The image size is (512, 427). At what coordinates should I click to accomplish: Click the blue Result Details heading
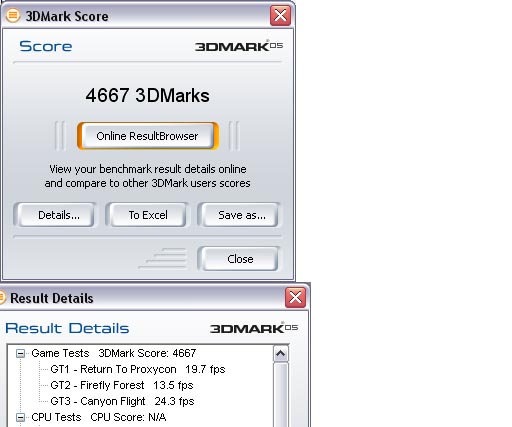pyautogui.click(x=67, y=328)
